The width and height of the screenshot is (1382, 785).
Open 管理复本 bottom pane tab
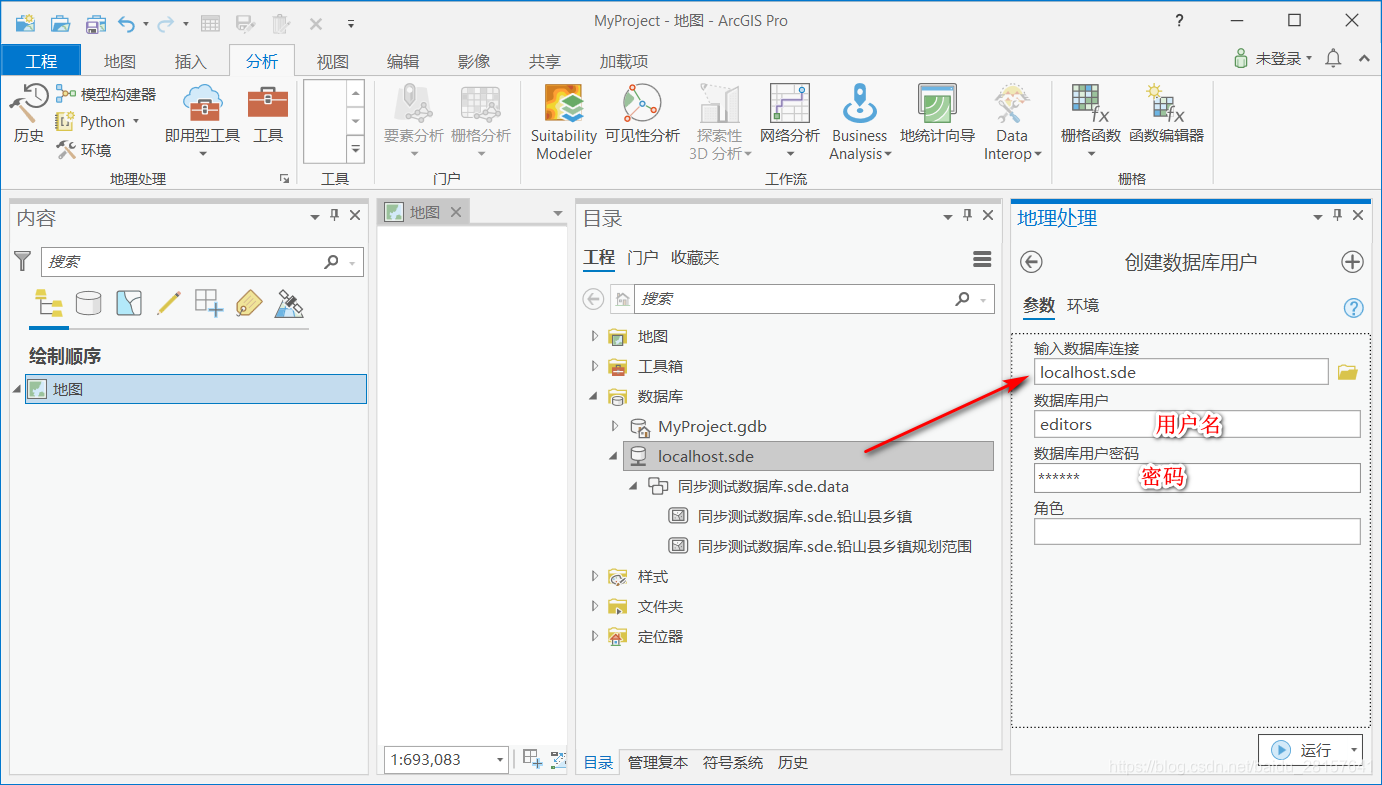tap(658, 762)
